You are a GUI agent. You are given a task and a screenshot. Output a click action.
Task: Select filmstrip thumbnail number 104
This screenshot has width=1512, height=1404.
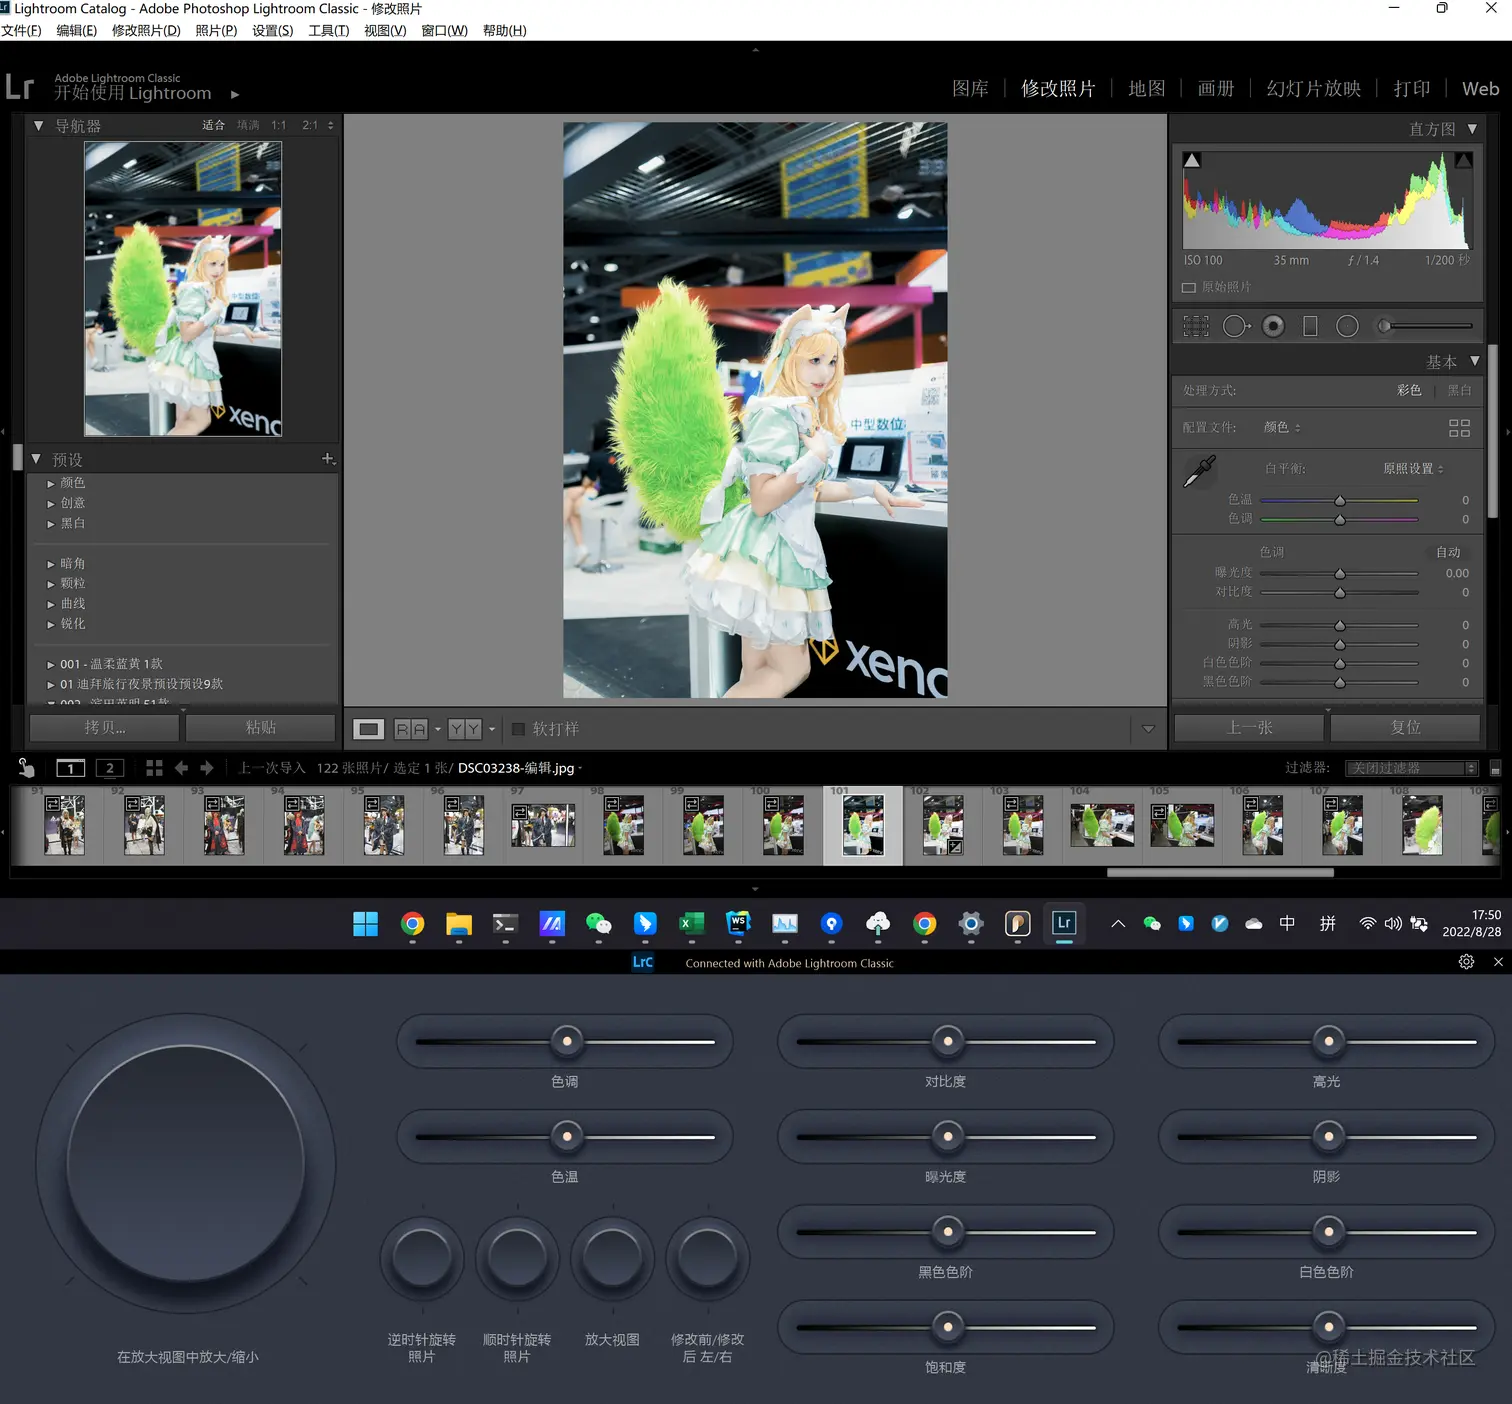click(x=1102, y=825)
